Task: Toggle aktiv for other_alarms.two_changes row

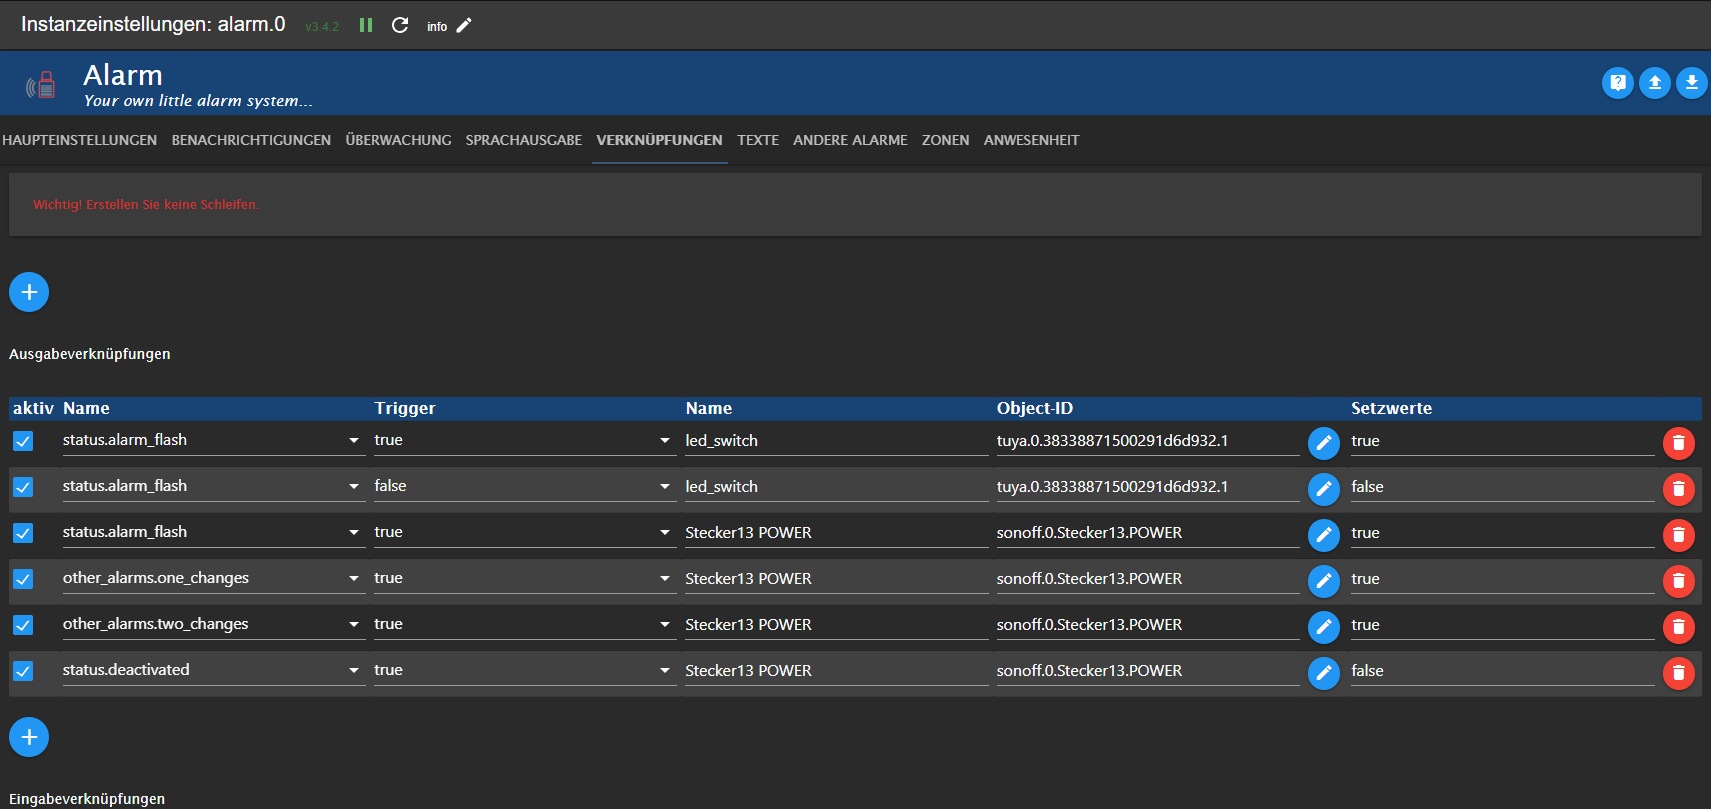Action: tap(23, 625)
